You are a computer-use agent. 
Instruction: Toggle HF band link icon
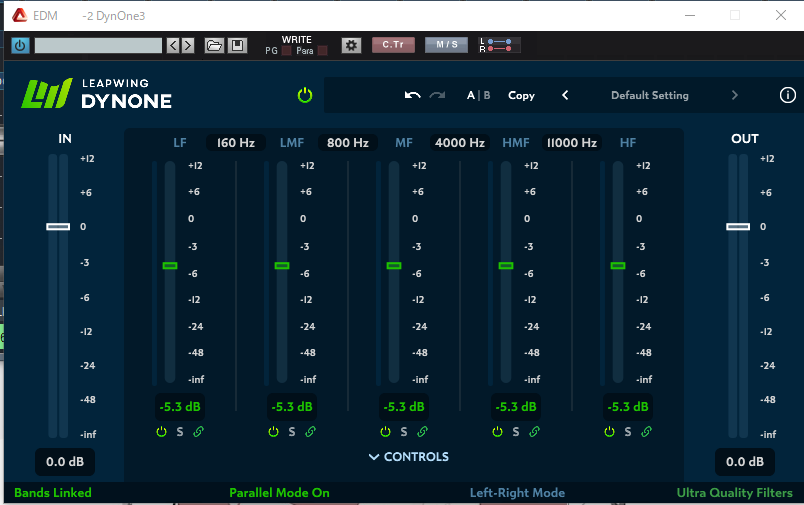[x=646, y=432]
